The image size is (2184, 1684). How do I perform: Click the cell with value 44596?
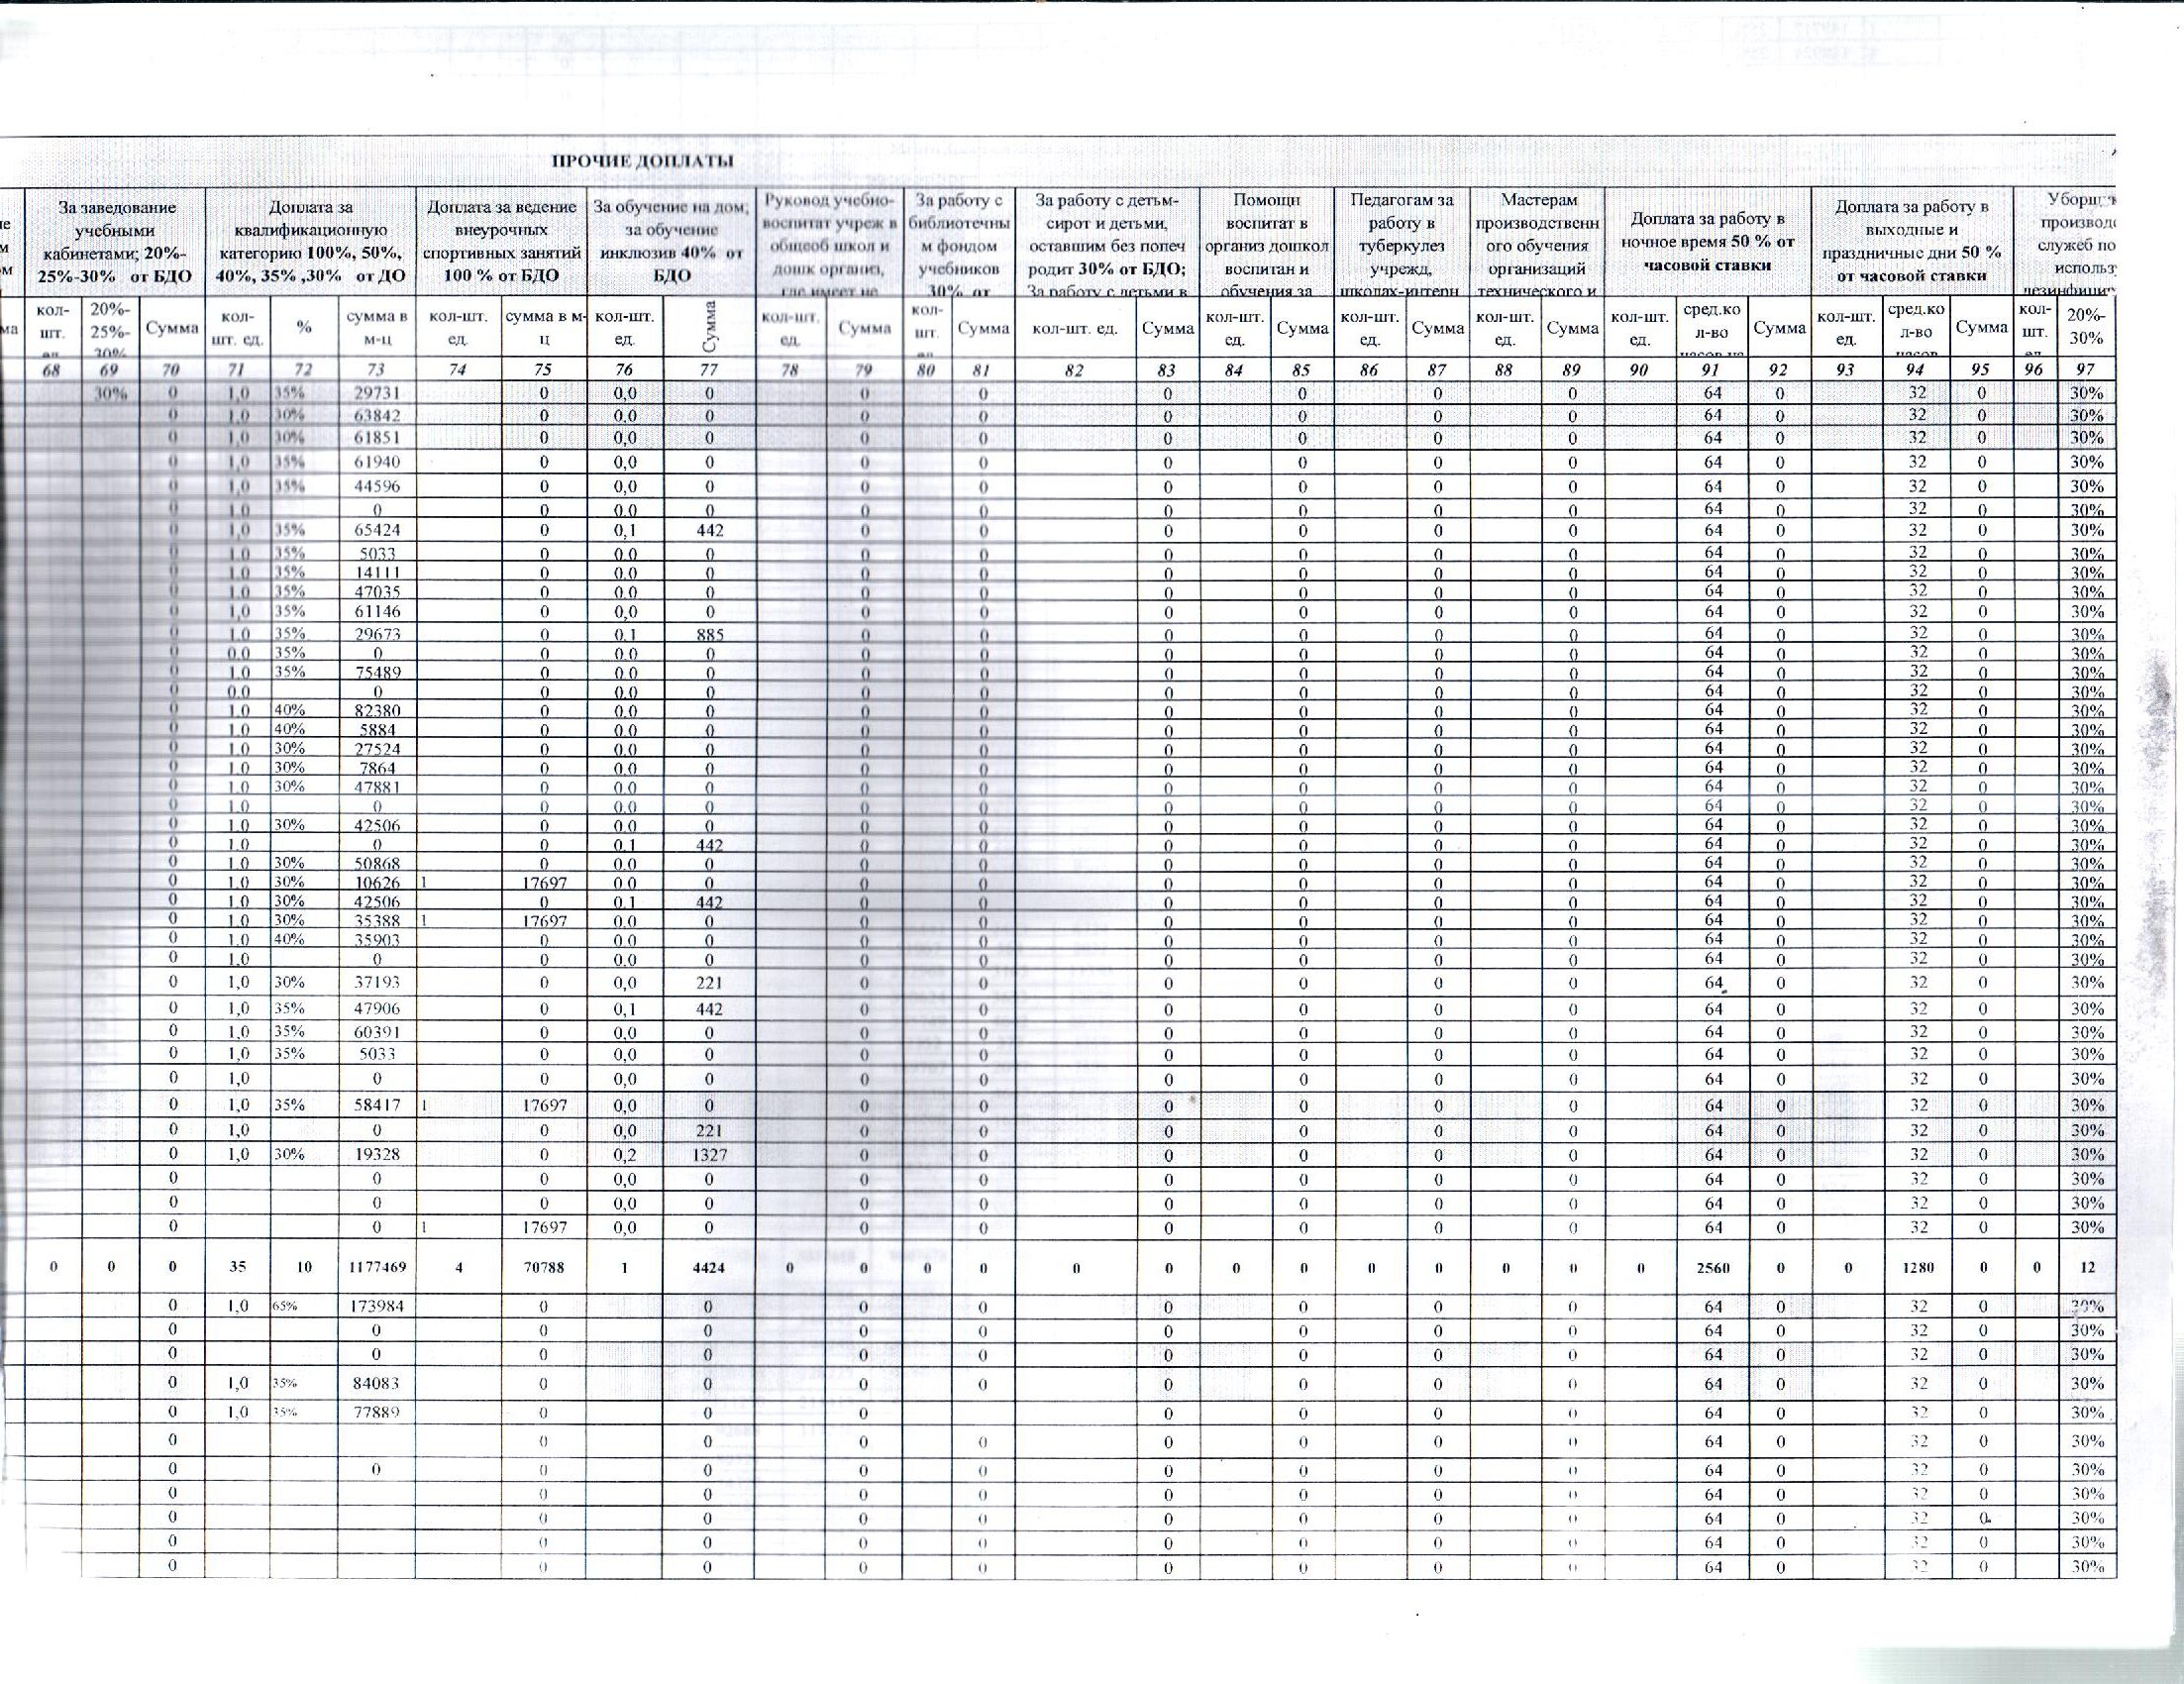point(376,488)
